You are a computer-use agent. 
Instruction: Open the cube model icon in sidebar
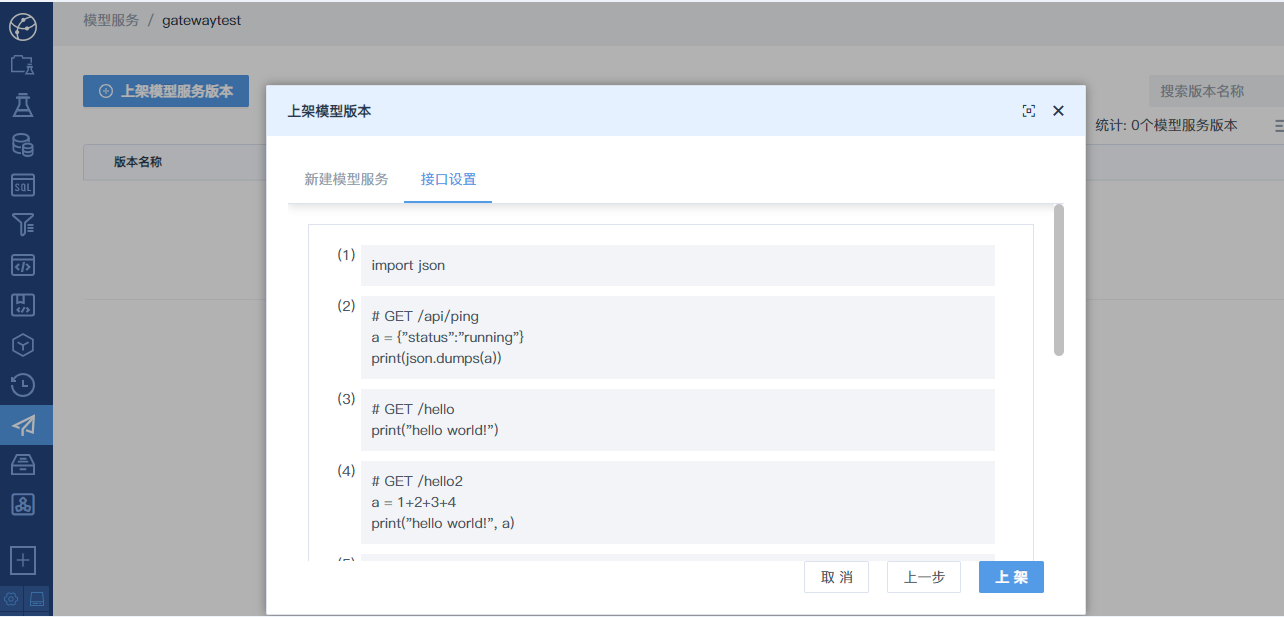22,345
